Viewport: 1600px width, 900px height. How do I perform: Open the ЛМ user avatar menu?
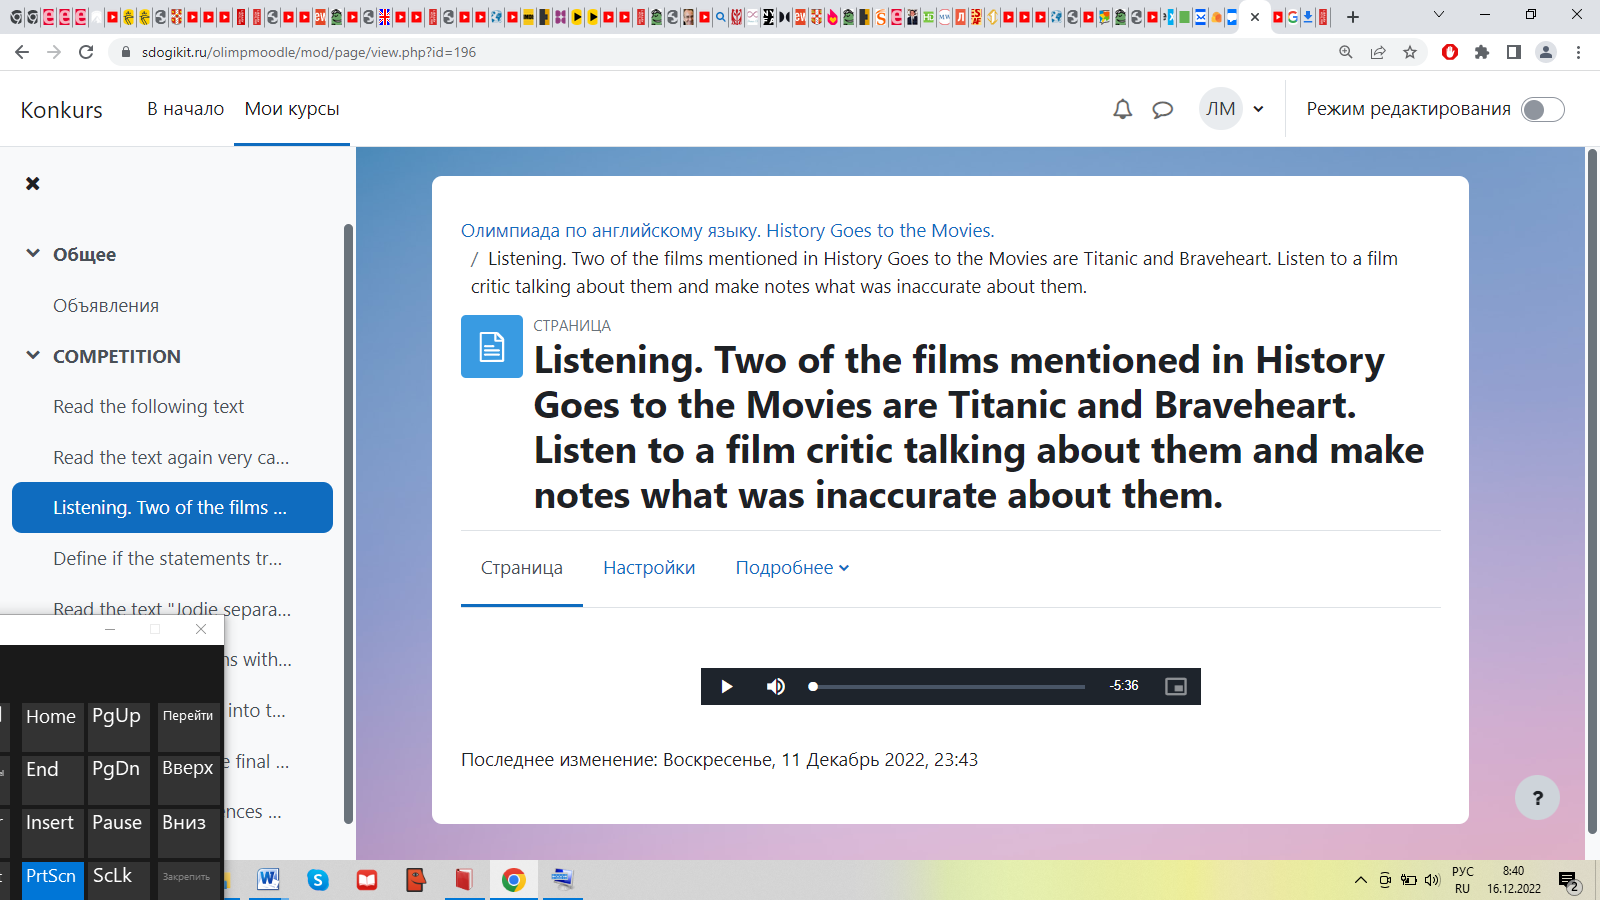(1220, 109)
